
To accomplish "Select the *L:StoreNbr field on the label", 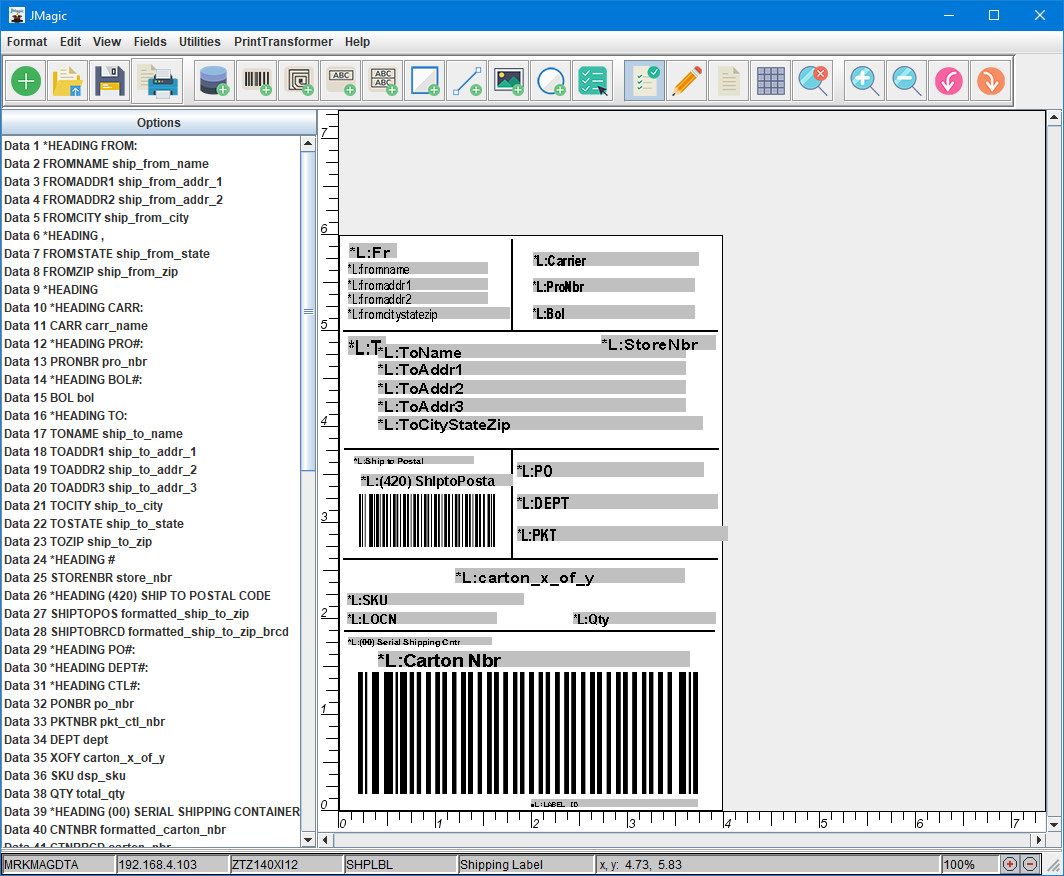I will tap(658, 344).
